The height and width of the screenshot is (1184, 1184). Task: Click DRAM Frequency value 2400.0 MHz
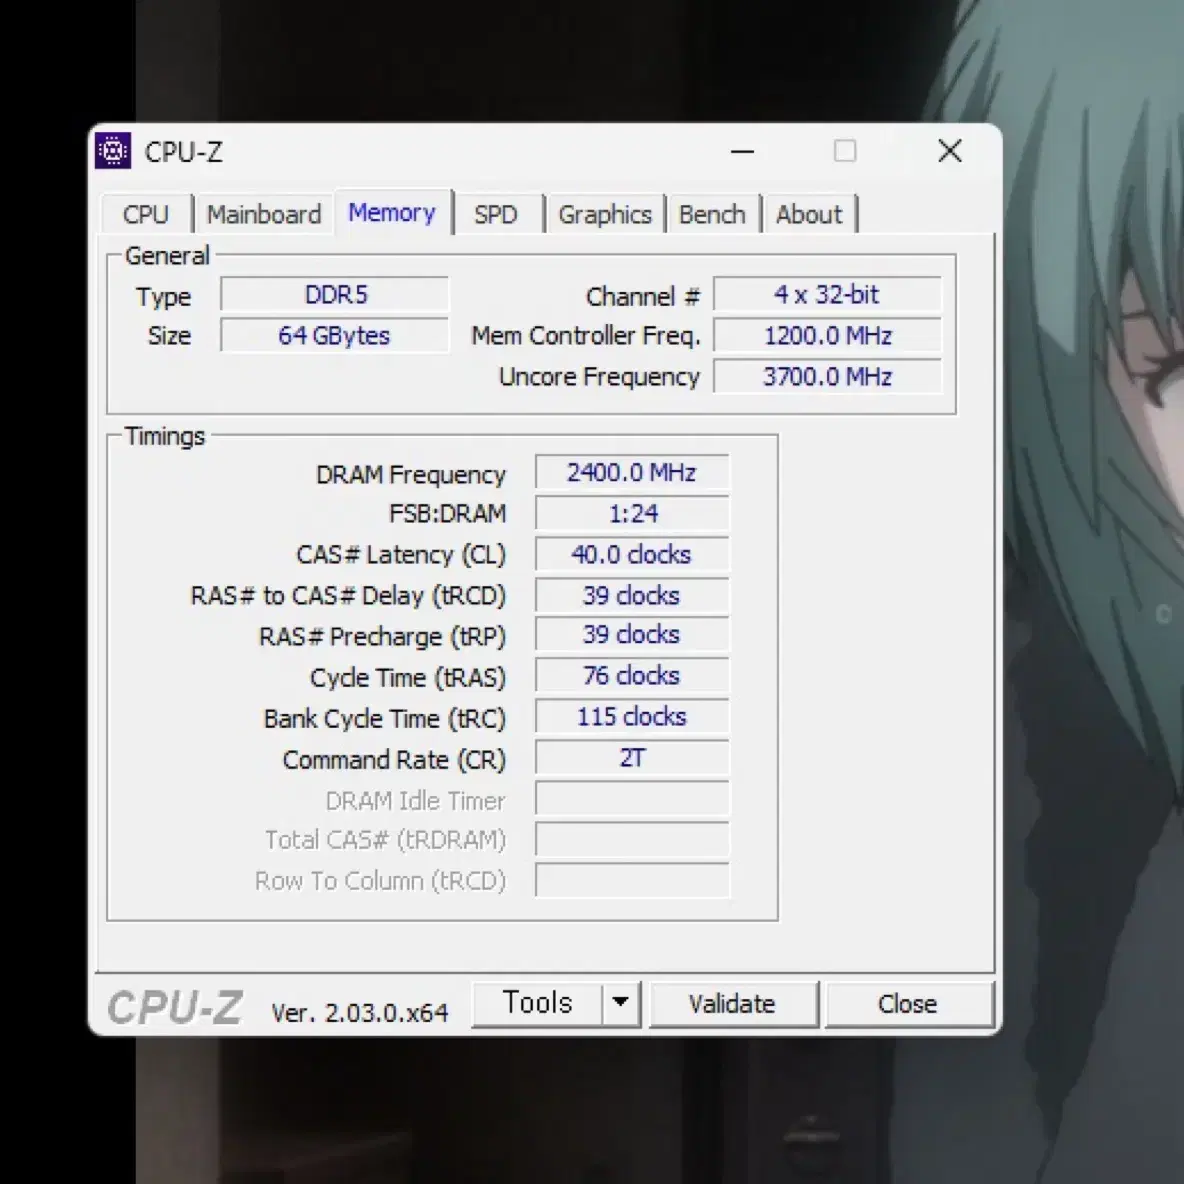[x=632, y=473]
